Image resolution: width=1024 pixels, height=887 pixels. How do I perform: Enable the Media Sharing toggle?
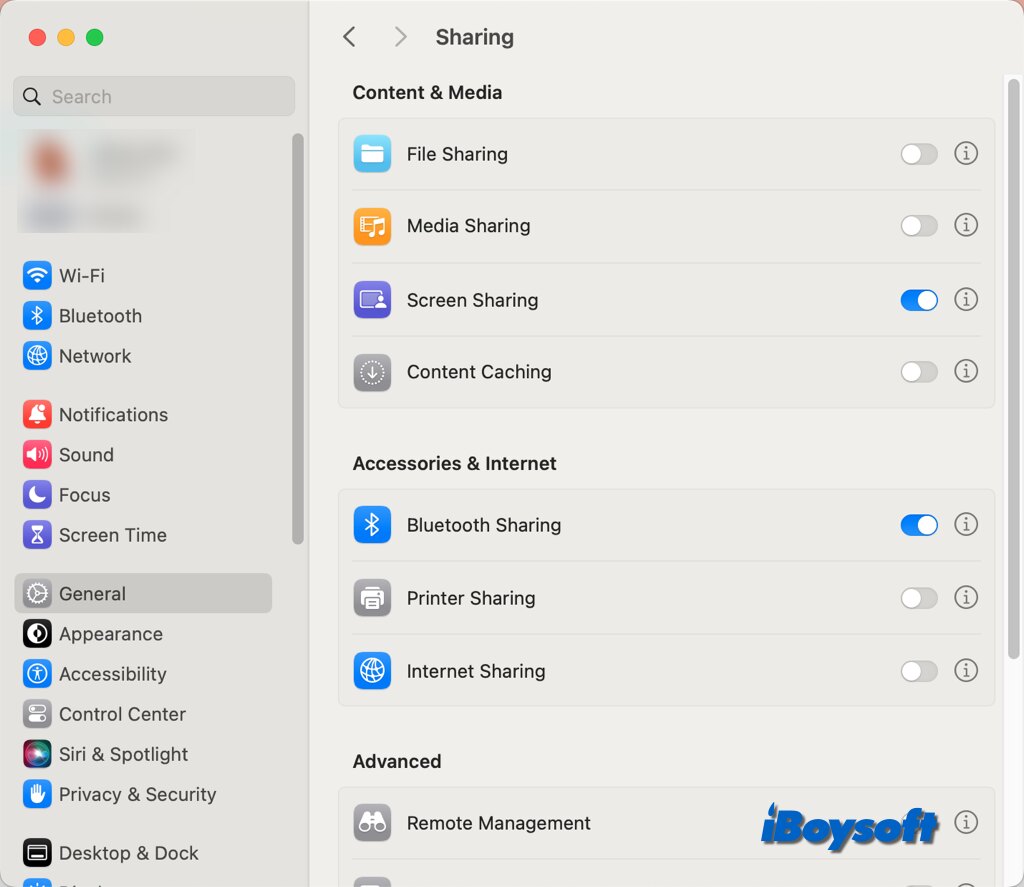(919, 226)
